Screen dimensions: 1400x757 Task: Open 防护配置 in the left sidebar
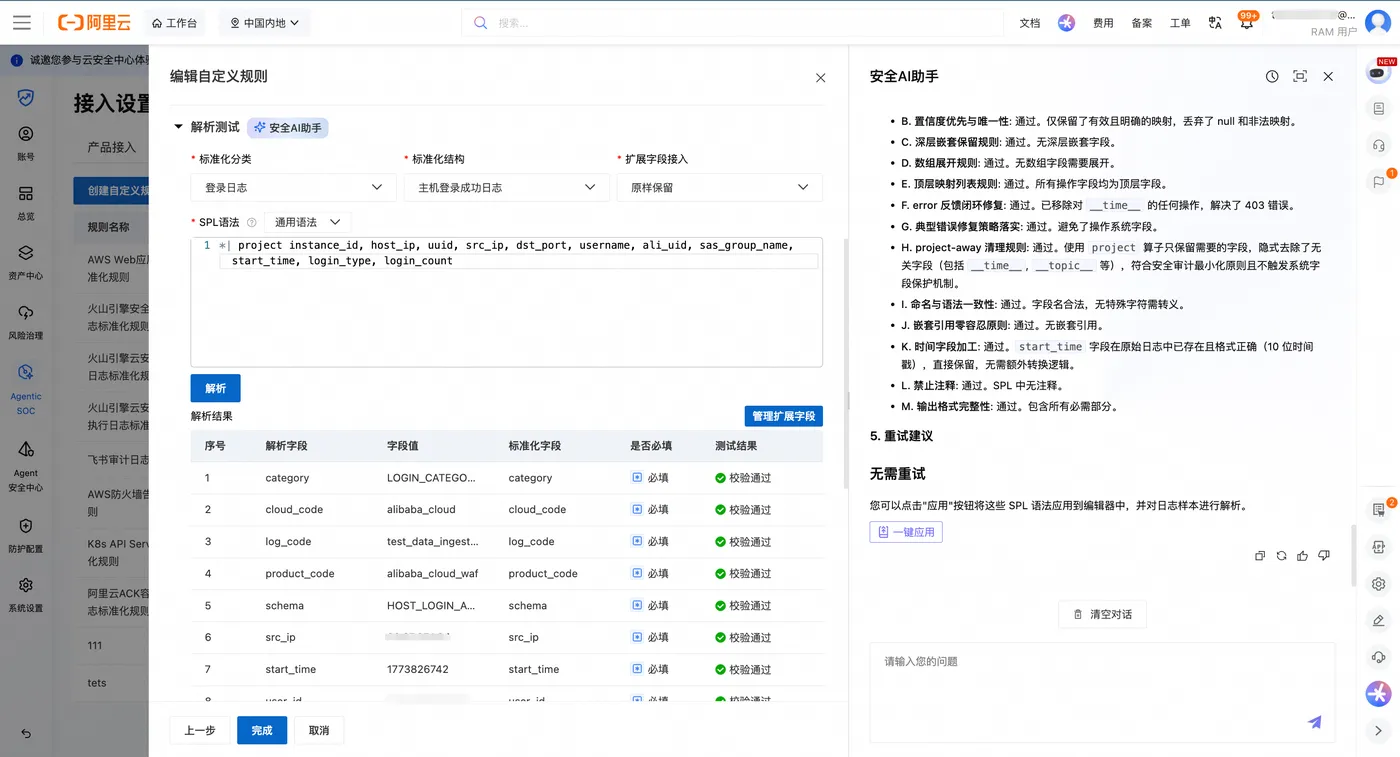coord(26,535)
